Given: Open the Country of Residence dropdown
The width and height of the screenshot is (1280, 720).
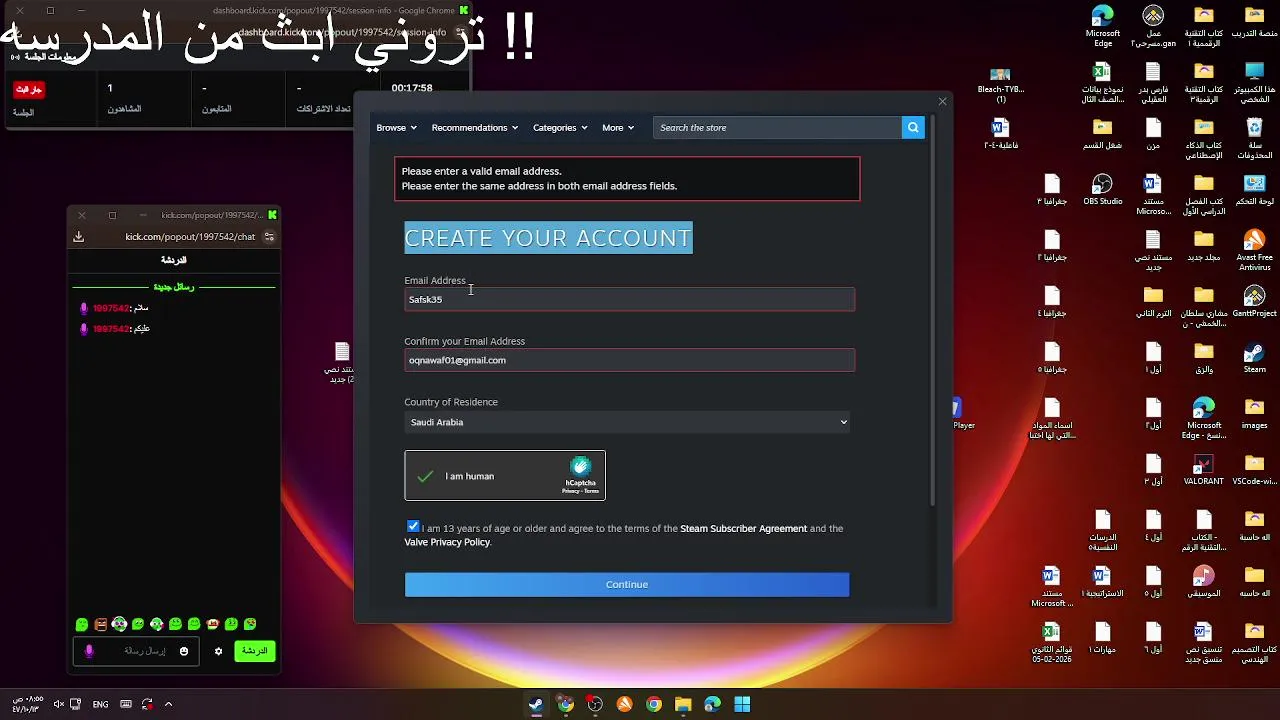Looking at the screenshot, I should coord(629,422).
